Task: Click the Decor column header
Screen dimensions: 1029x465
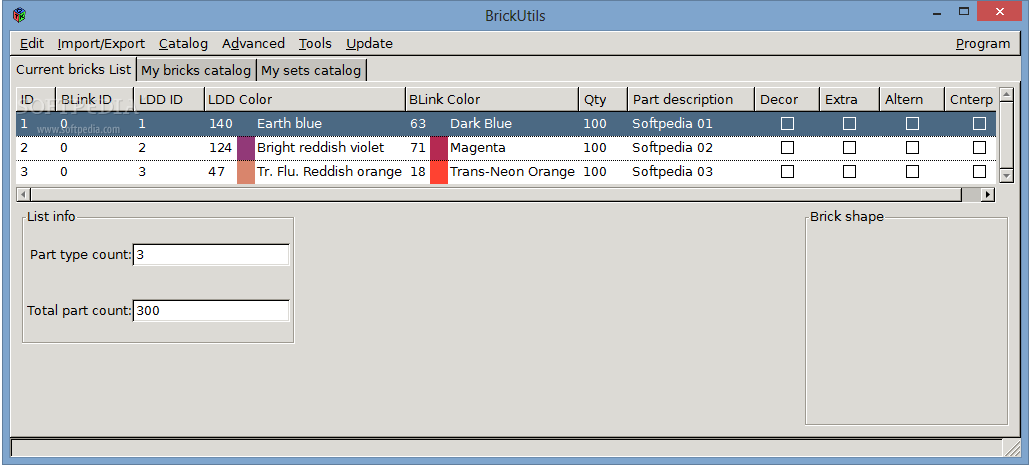Action: coord(787,100)
